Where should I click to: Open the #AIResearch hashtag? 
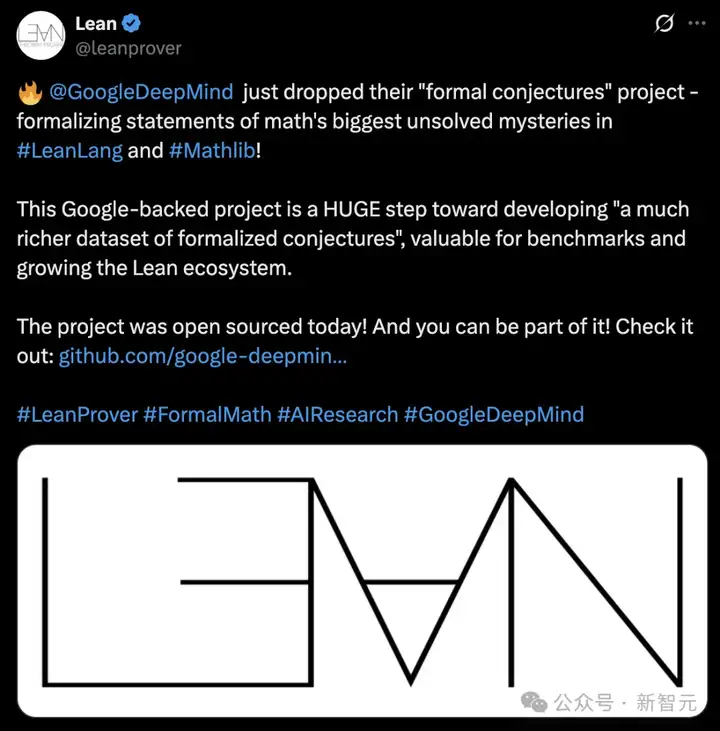338,414
